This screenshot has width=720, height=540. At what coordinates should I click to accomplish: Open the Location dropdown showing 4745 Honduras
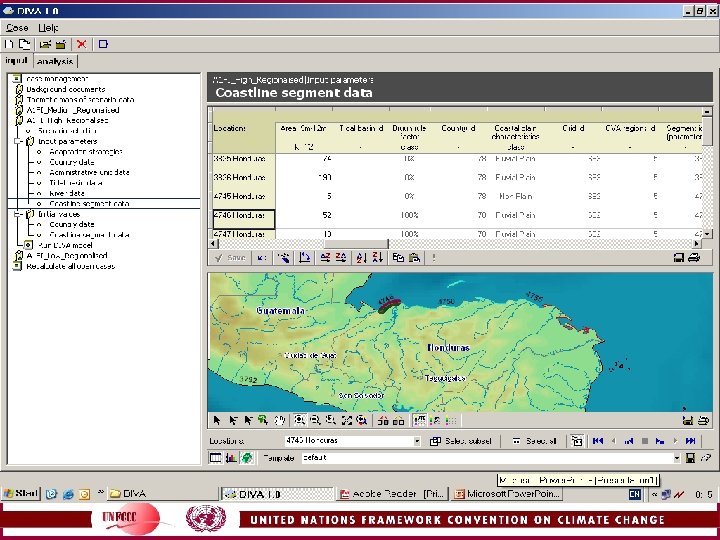(416, 440)
